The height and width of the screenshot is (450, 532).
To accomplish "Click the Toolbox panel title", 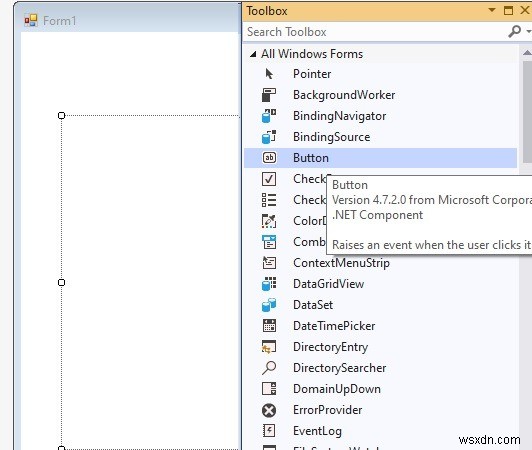I will click(x=267, y=11).
